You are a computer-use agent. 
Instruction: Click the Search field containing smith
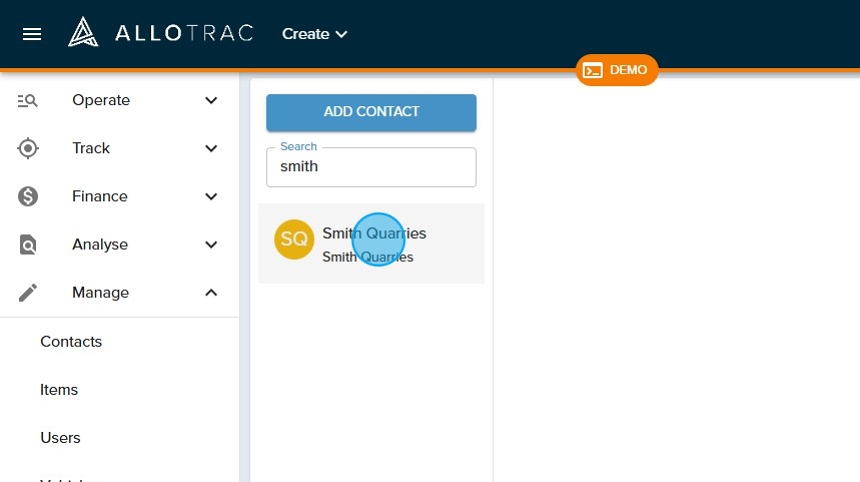[371, 167]
